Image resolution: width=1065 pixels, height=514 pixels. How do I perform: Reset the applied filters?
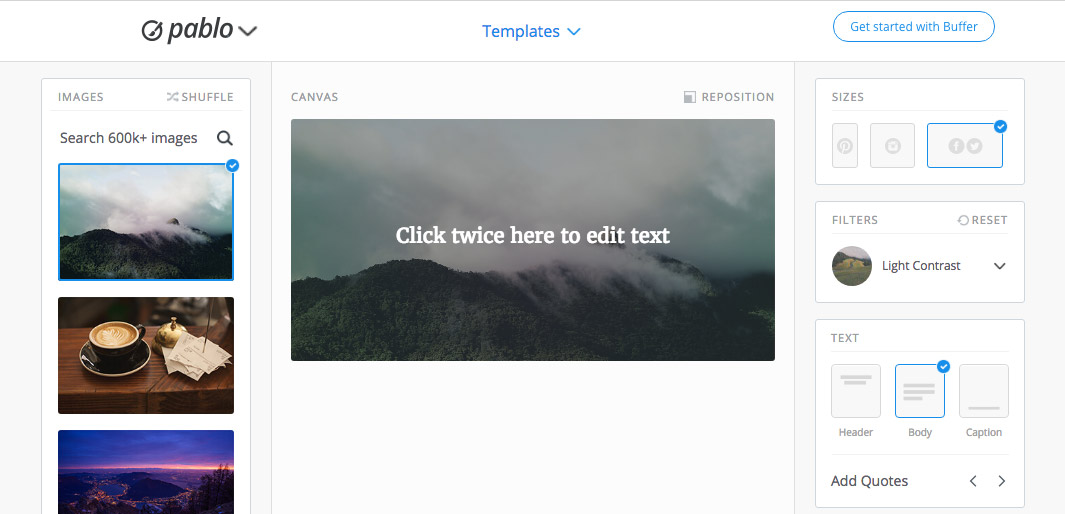[x=982, y=220]
